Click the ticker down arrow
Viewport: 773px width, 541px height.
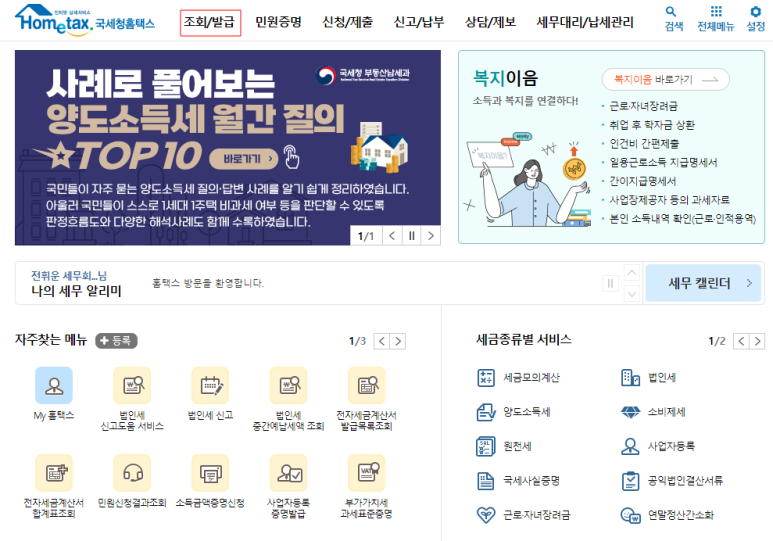pyautogui.click(x=632, y=294)
